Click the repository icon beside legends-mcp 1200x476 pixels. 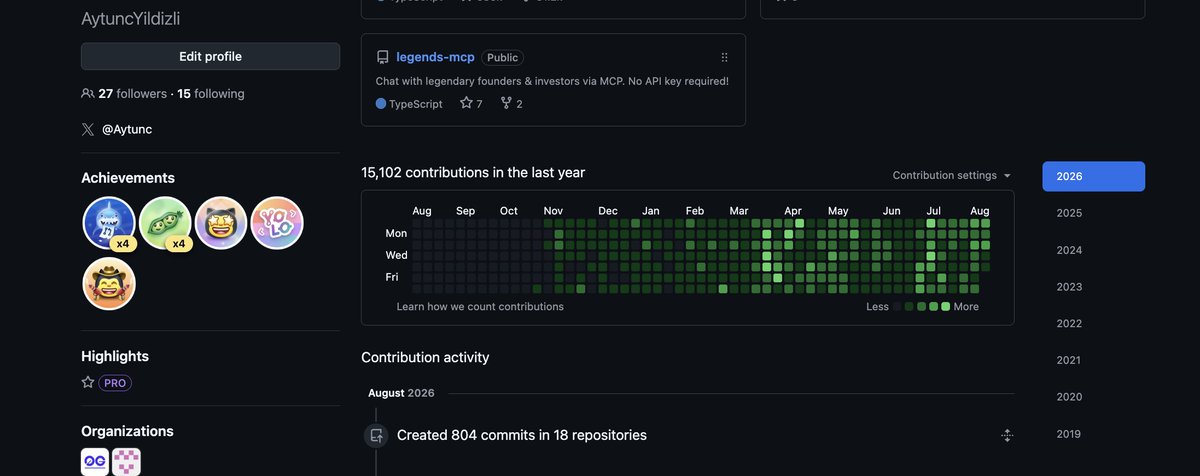[382, 58]
